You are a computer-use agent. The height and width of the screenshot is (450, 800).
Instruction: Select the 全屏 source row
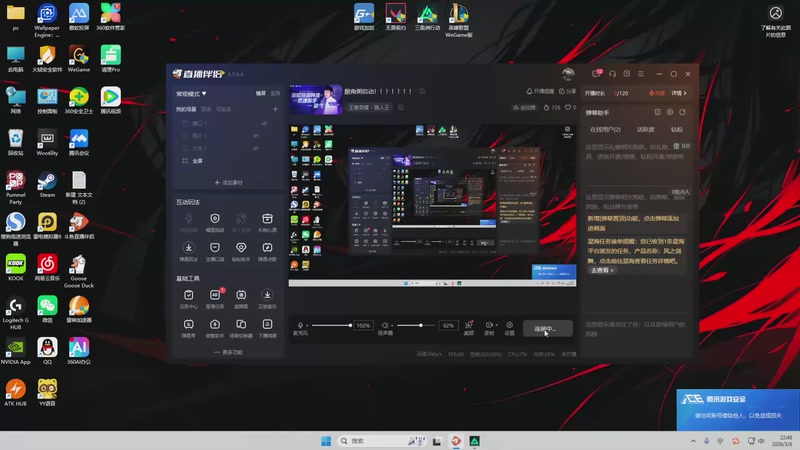pyautogui.click(x=229, y=161)
